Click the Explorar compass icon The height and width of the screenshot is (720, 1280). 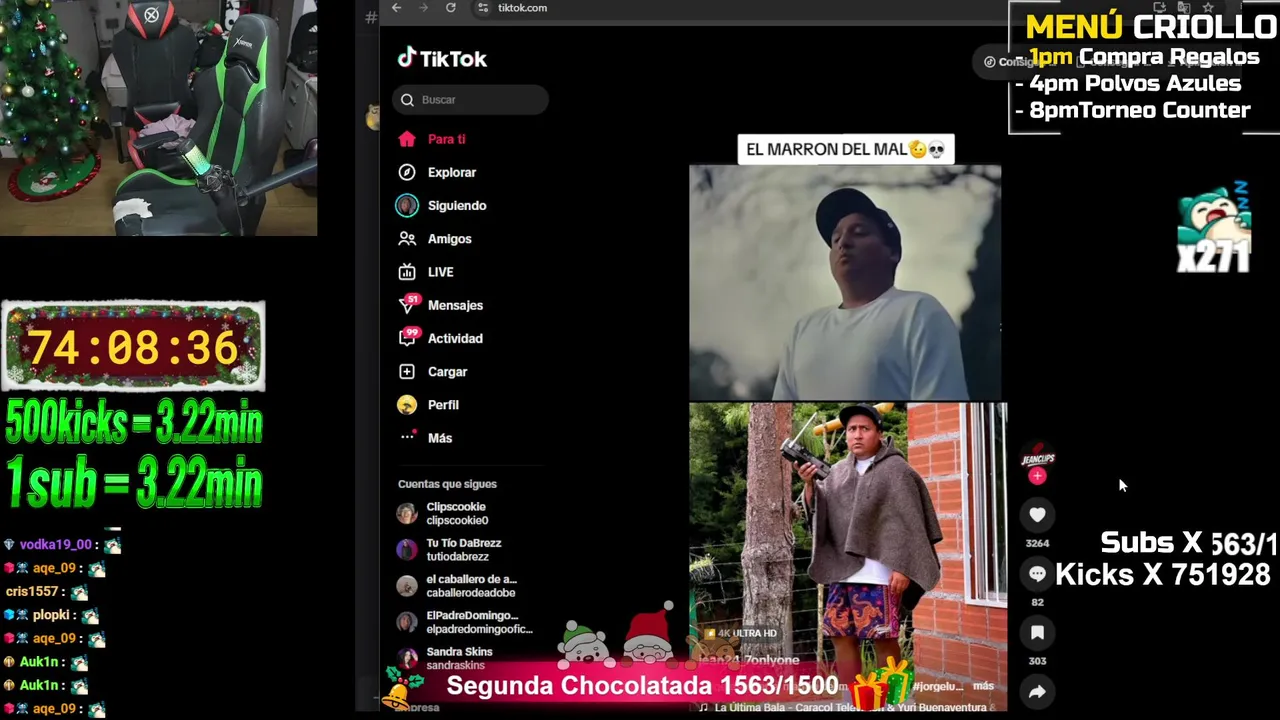tap(406, 172)
